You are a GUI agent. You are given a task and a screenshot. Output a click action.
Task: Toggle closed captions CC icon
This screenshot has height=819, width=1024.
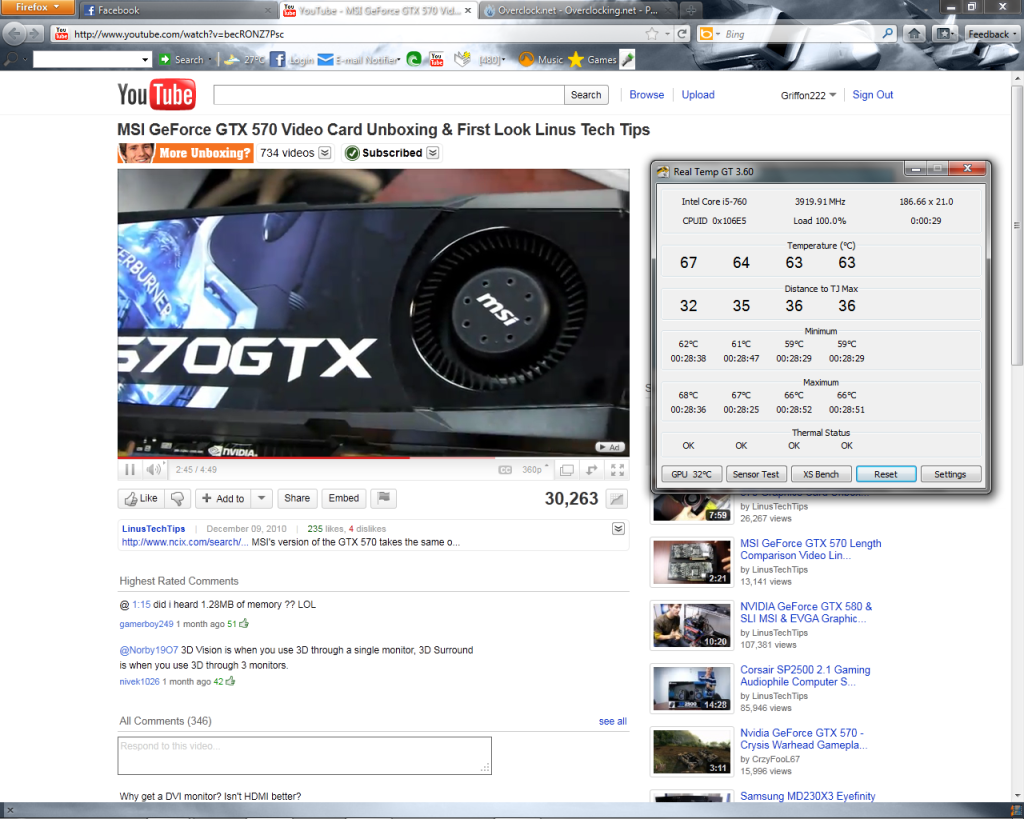click(x=505, y=470)
